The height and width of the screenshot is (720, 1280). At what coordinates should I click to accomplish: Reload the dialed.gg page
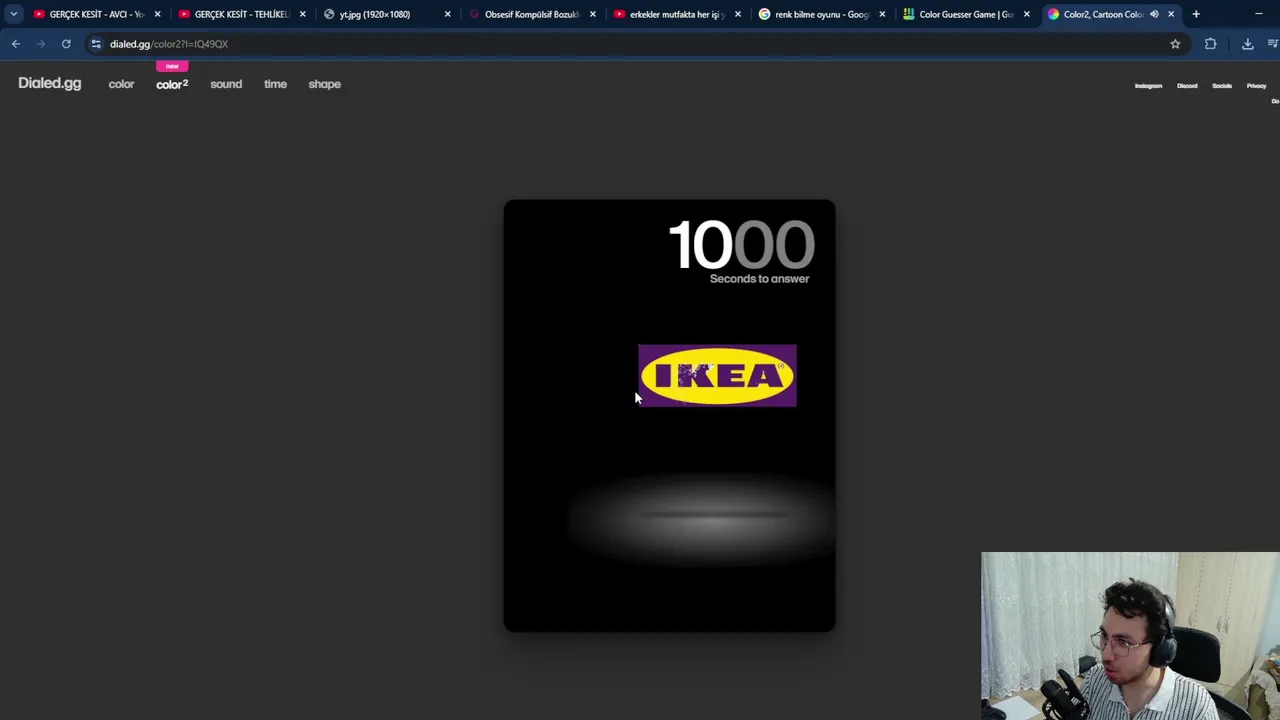[66, 44]
